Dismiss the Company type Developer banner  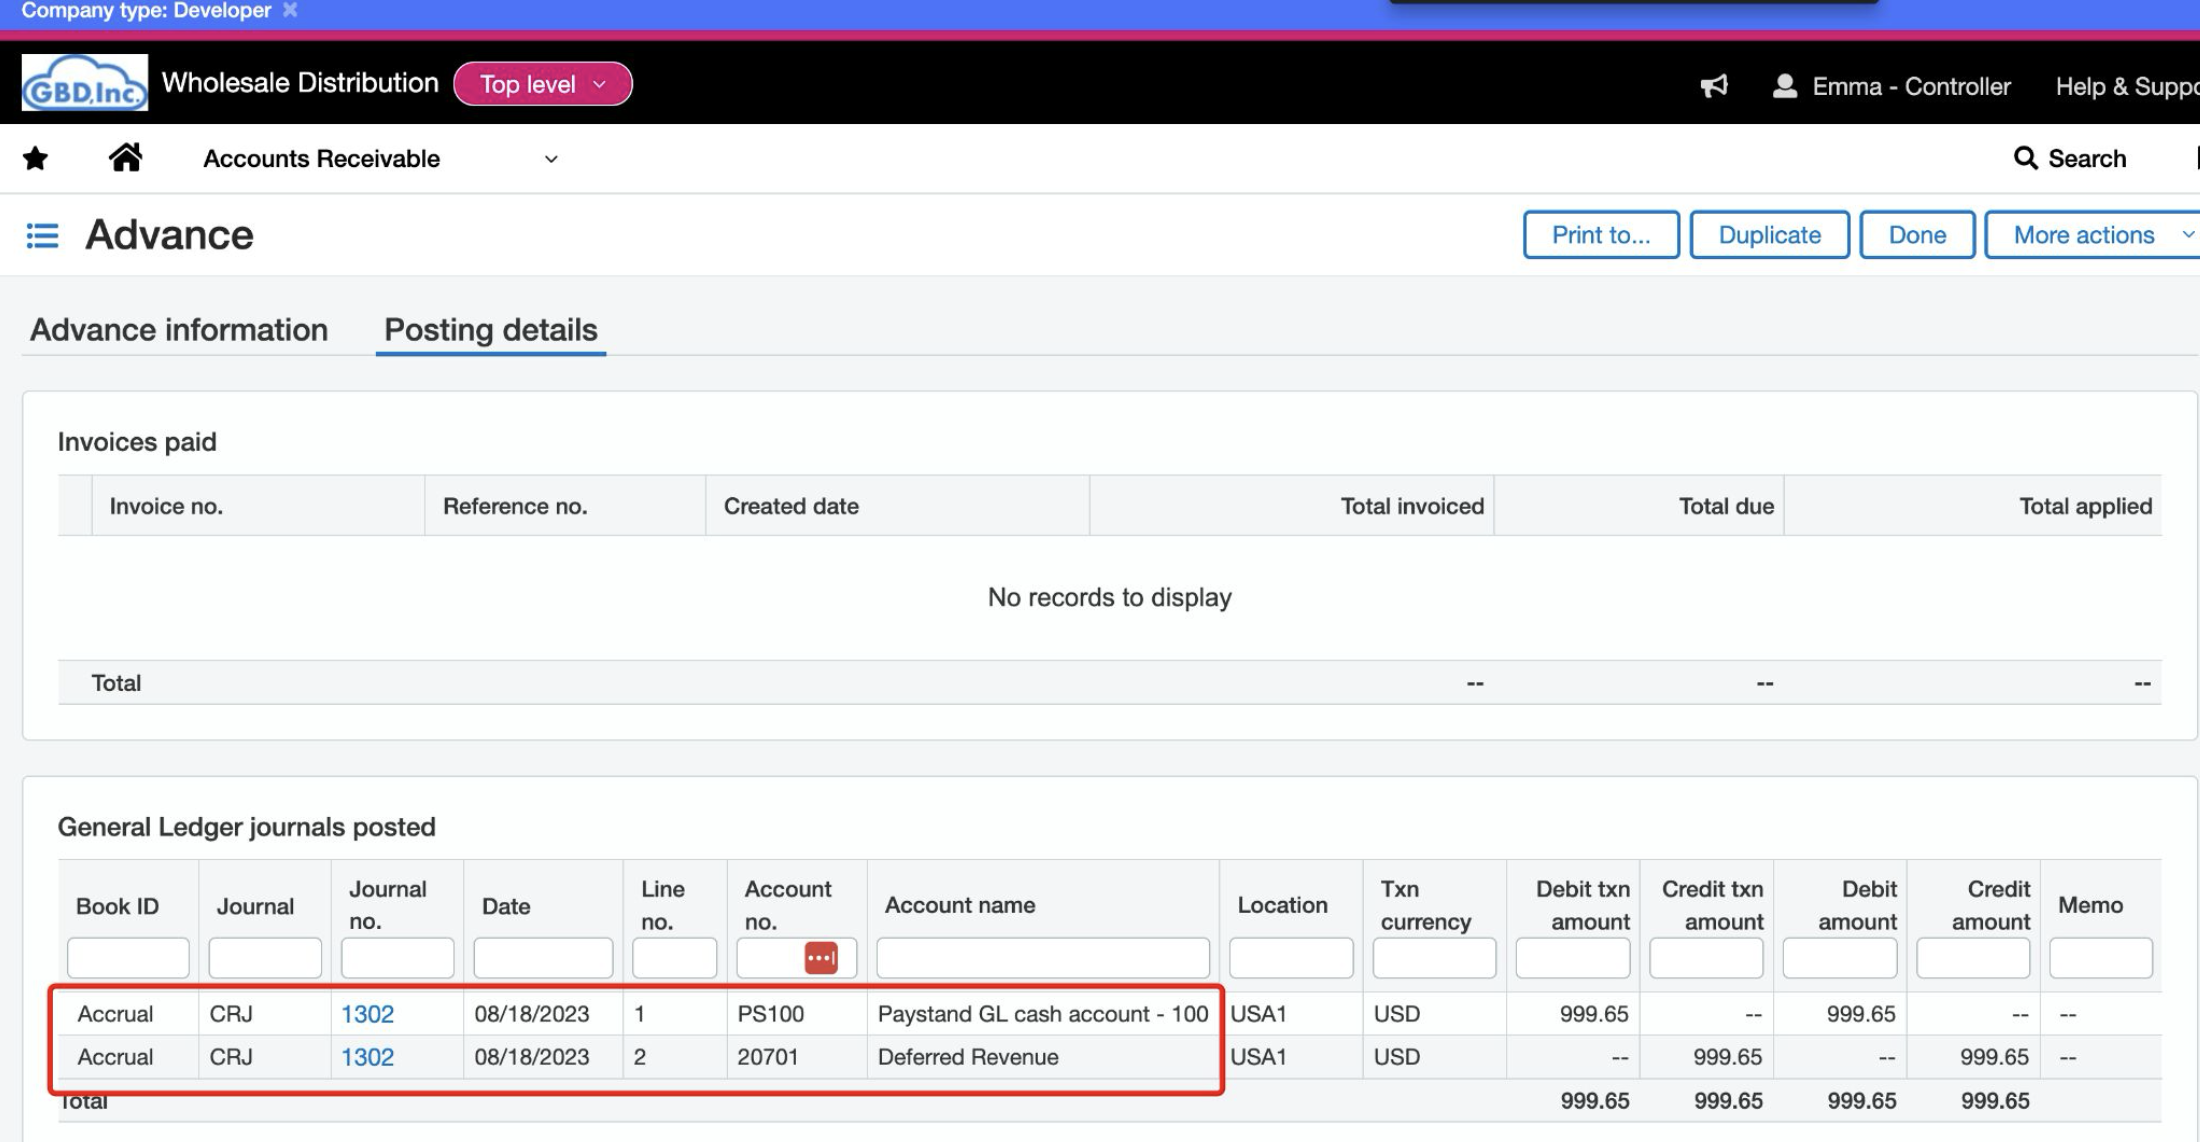[290, 10]
